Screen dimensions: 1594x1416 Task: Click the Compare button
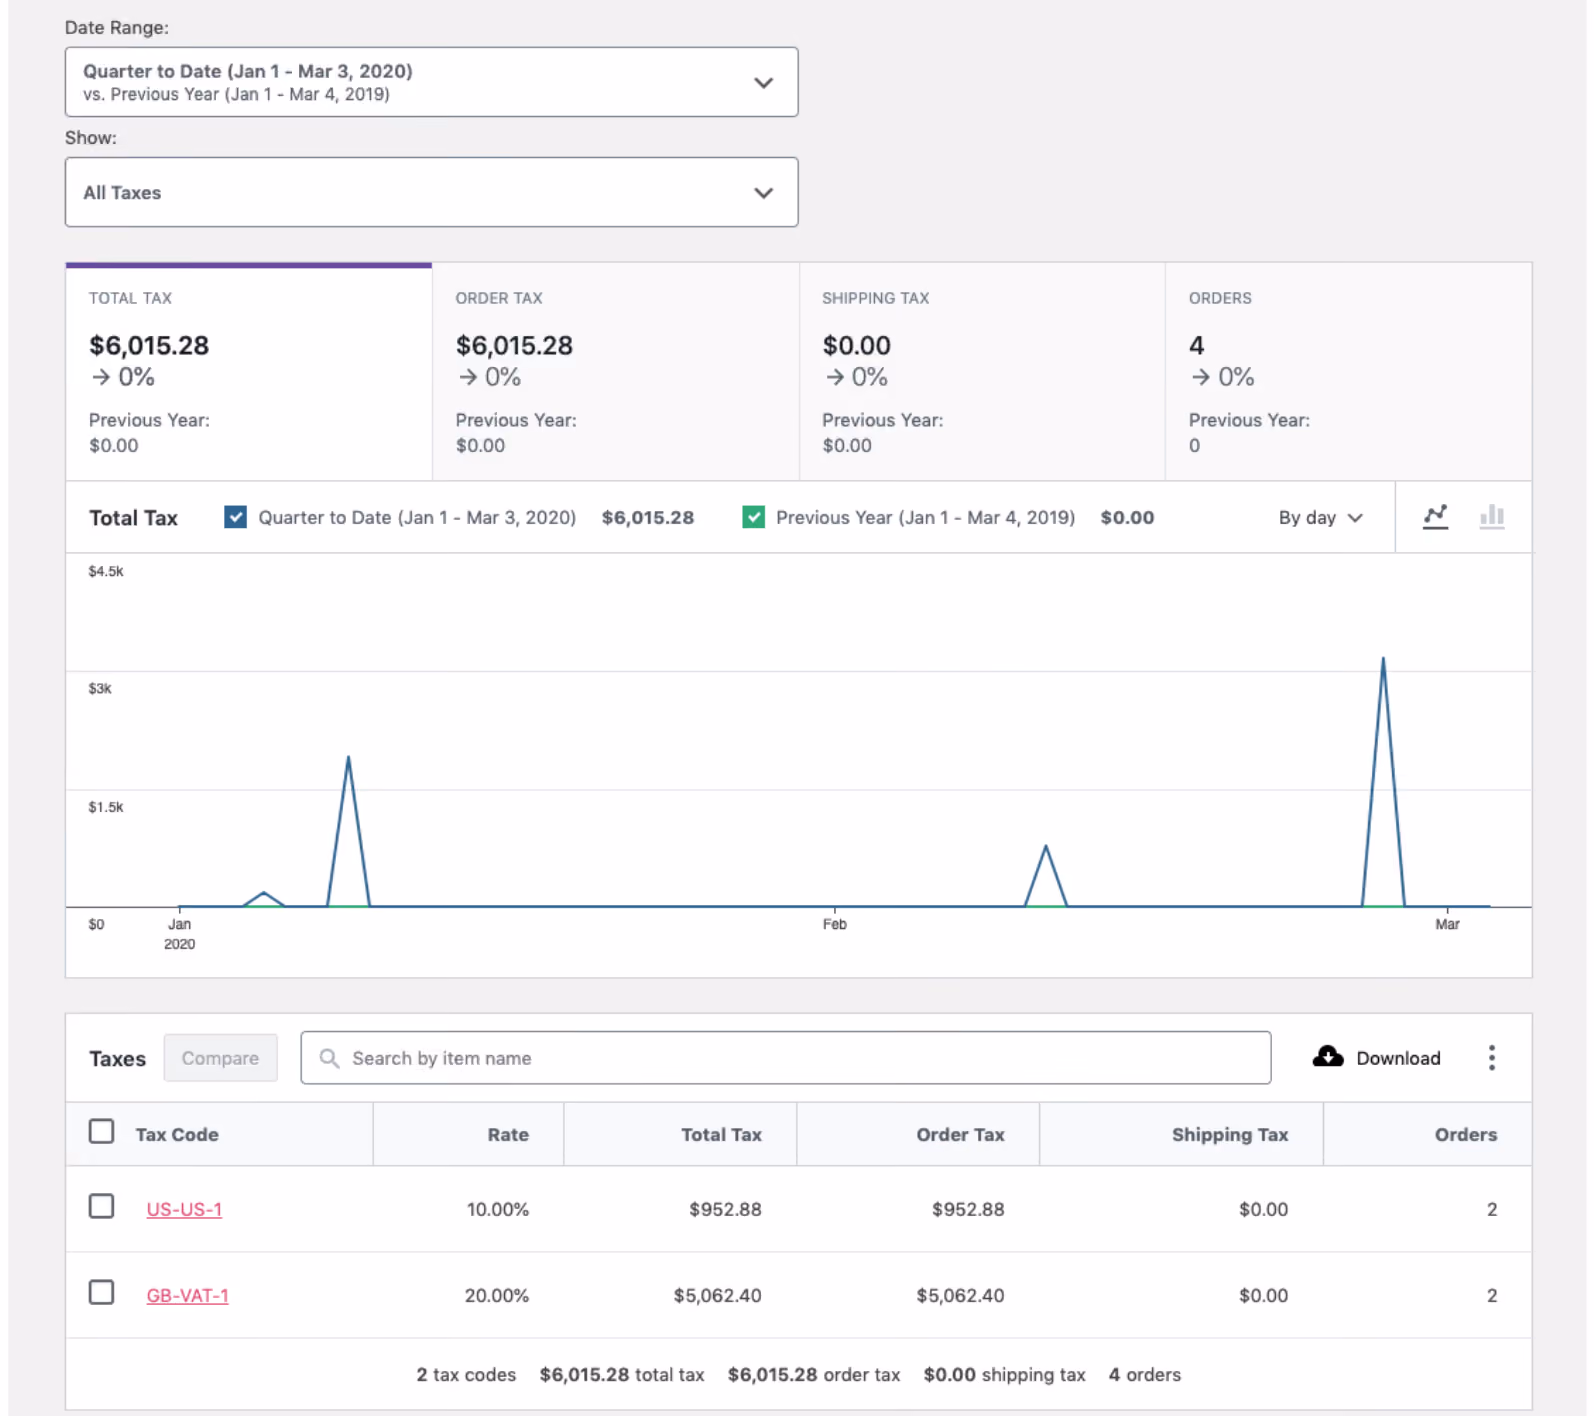[220, 1058]
